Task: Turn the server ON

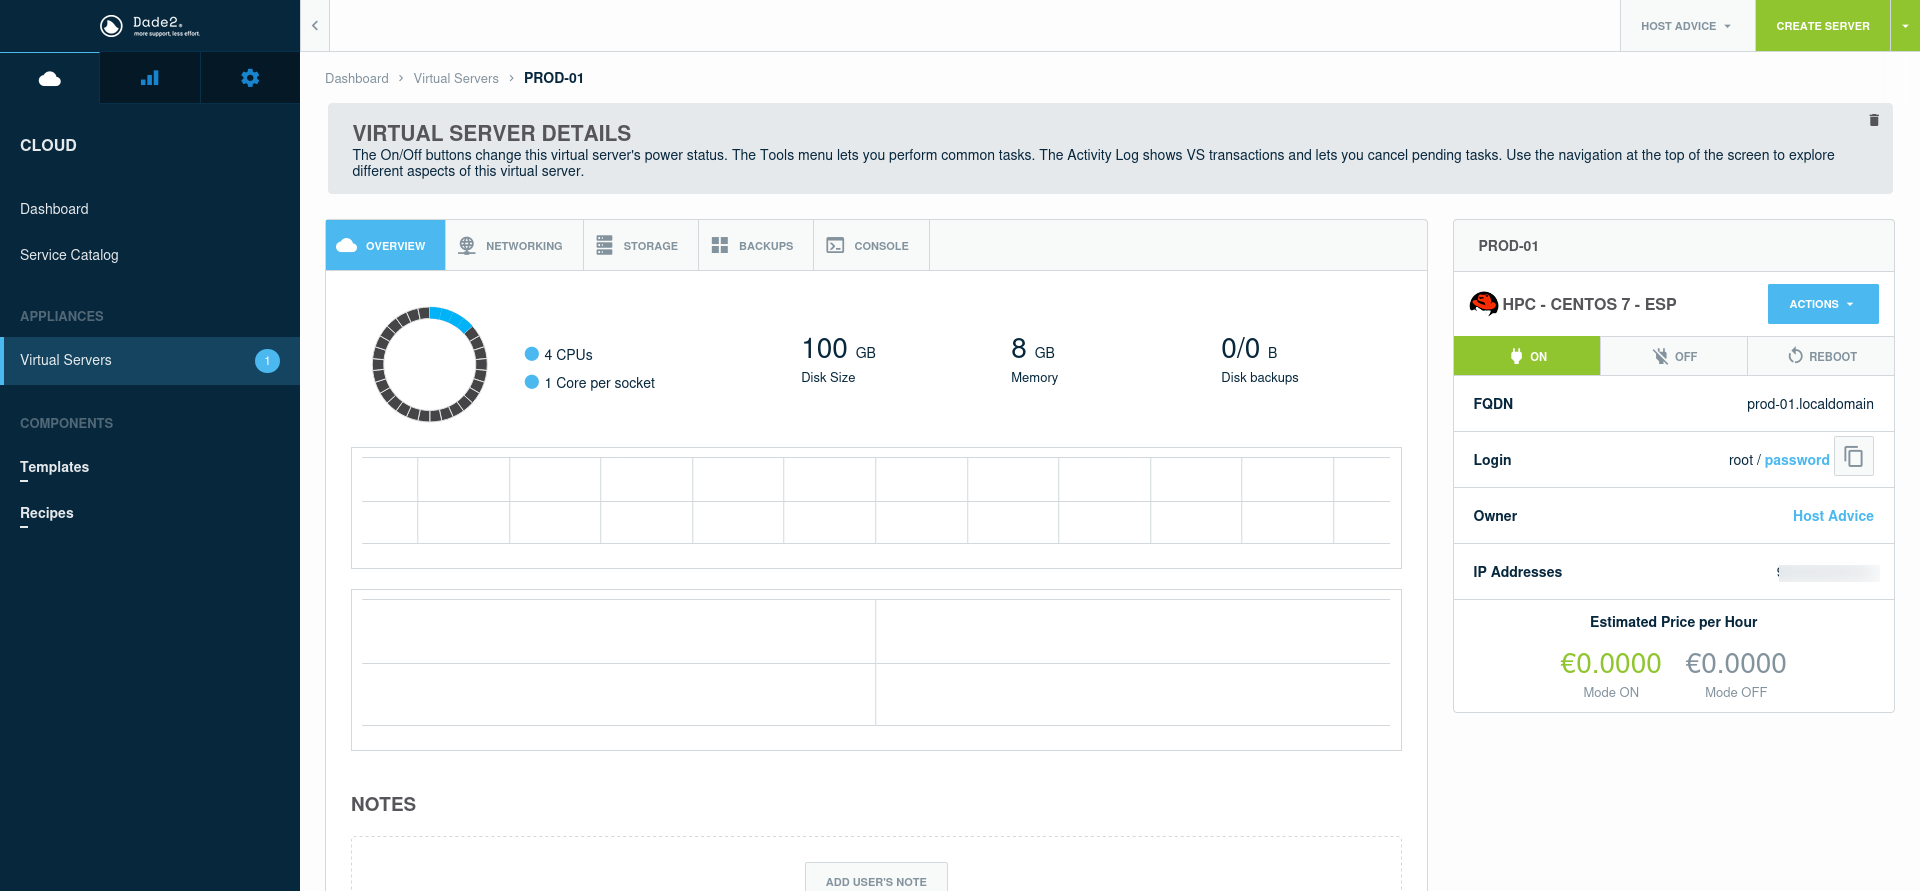Action: click(1527, 356)
